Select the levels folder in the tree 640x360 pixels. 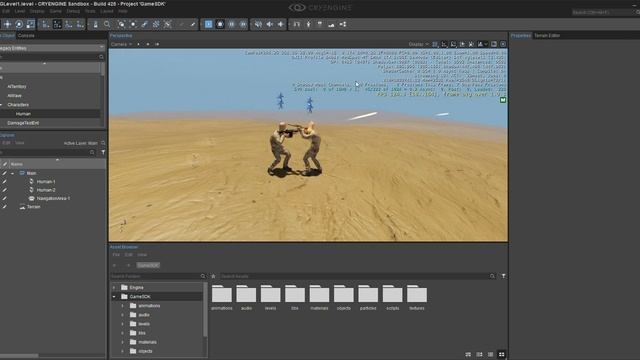coord(144,324)
